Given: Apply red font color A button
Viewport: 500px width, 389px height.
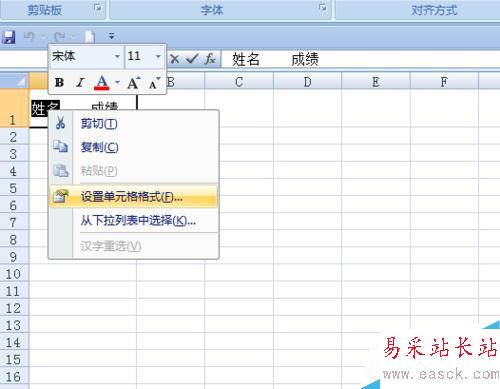Looking at the screenshot, I should pyautogui.click(x=102, y=82).
